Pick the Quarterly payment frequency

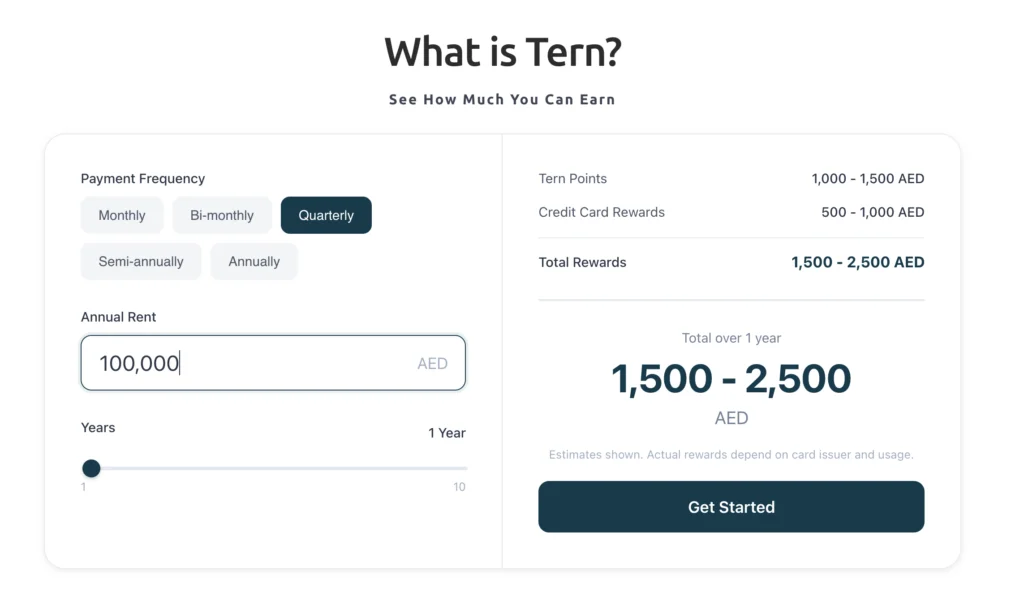(x=326, y=215)
